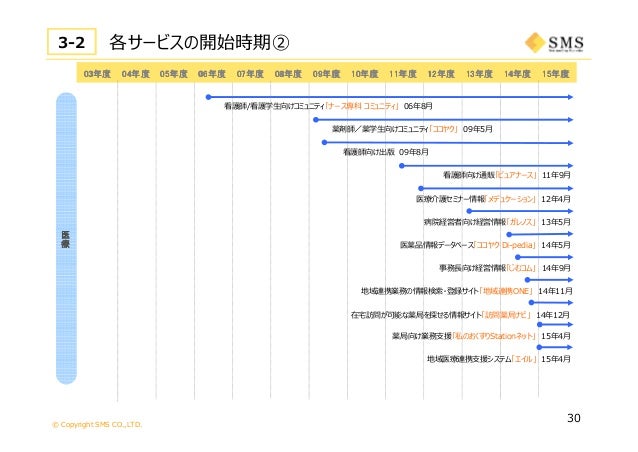This screenshot has width=638, height=452.
Task: Click the date 11年9月
Action: tap(556, 175)
